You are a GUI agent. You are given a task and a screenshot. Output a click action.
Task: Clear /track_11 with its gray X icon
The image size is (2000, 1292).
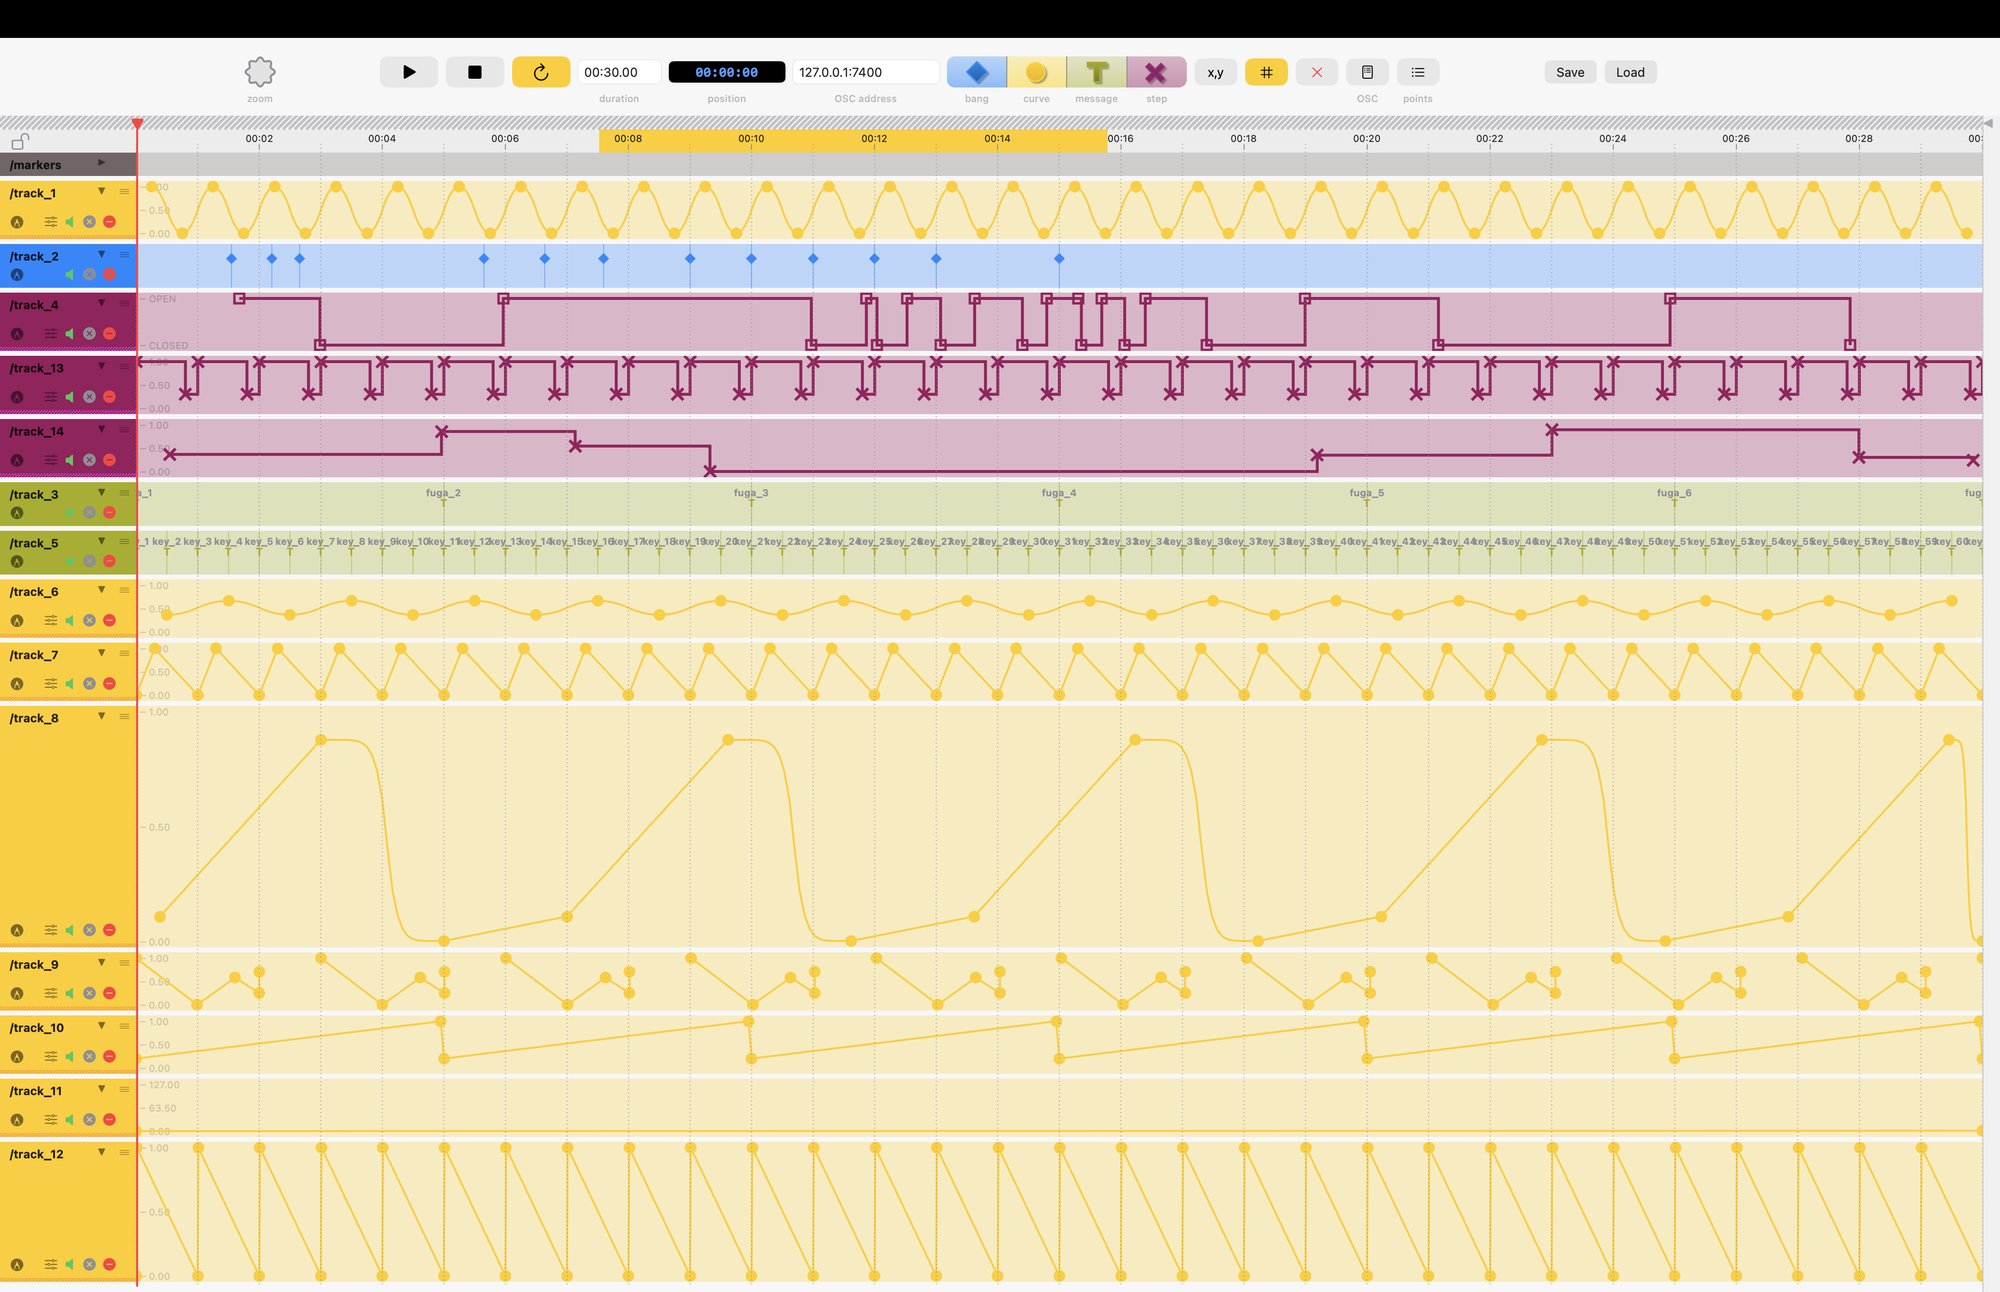[x=89, y=1120]
